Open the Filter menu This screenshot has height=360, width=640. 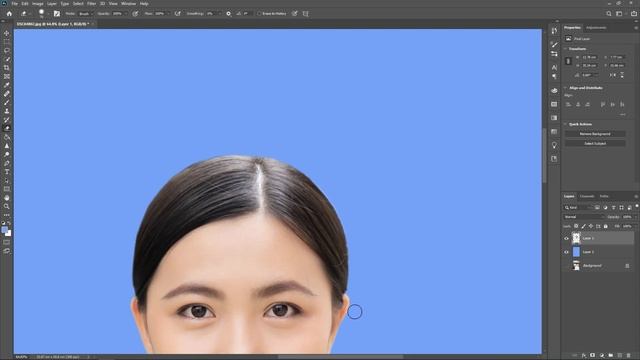[x=91, y=4]
